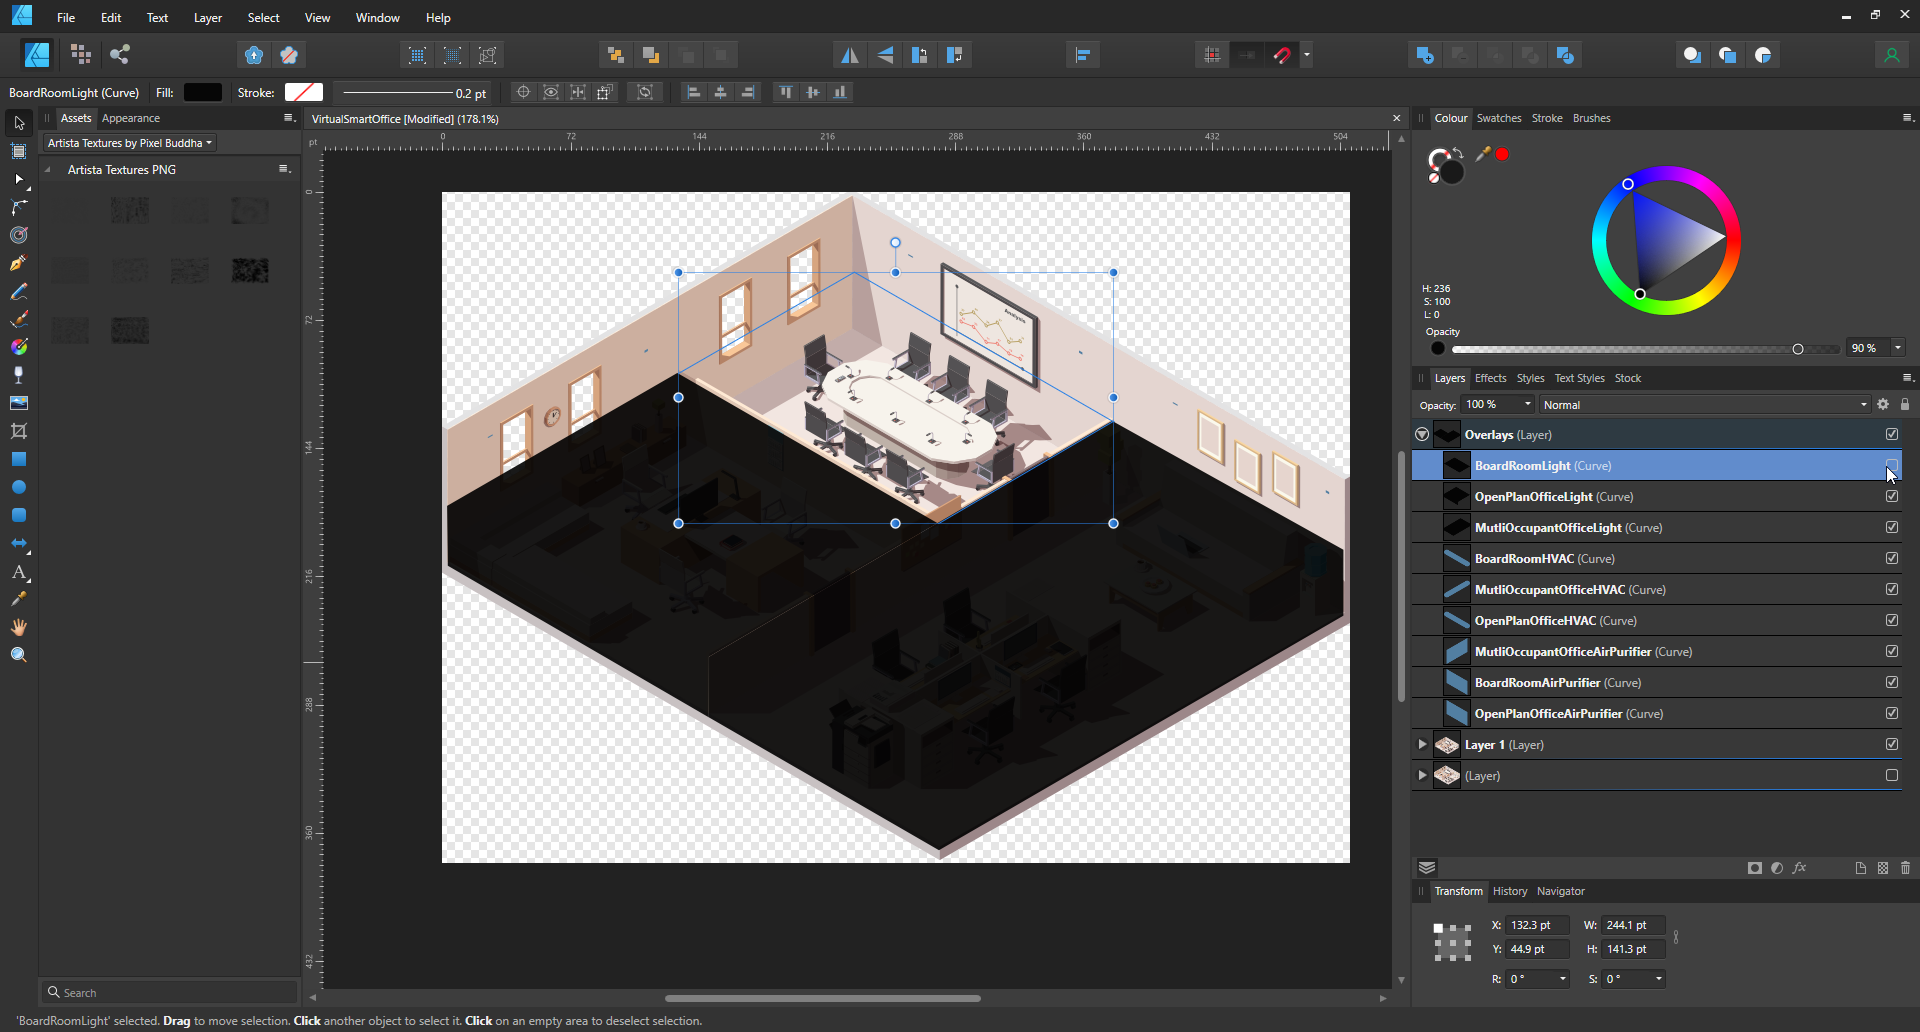Select the Artistic Text tool
This screenshot has height=1032, width=1920.
(19, 572)
